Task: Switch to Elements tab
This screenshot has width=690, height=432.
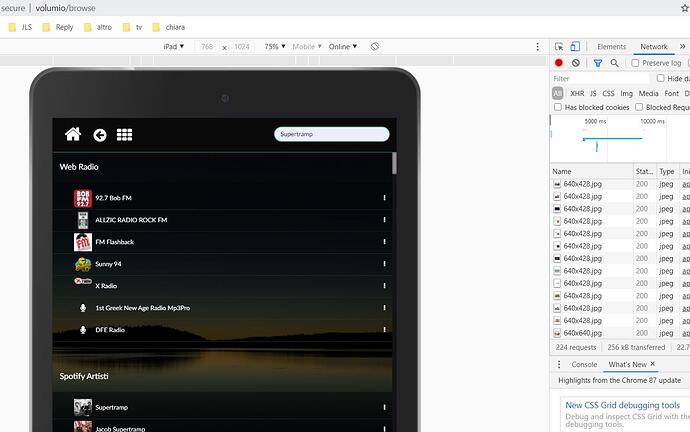Action: click(x=611, y=47)
